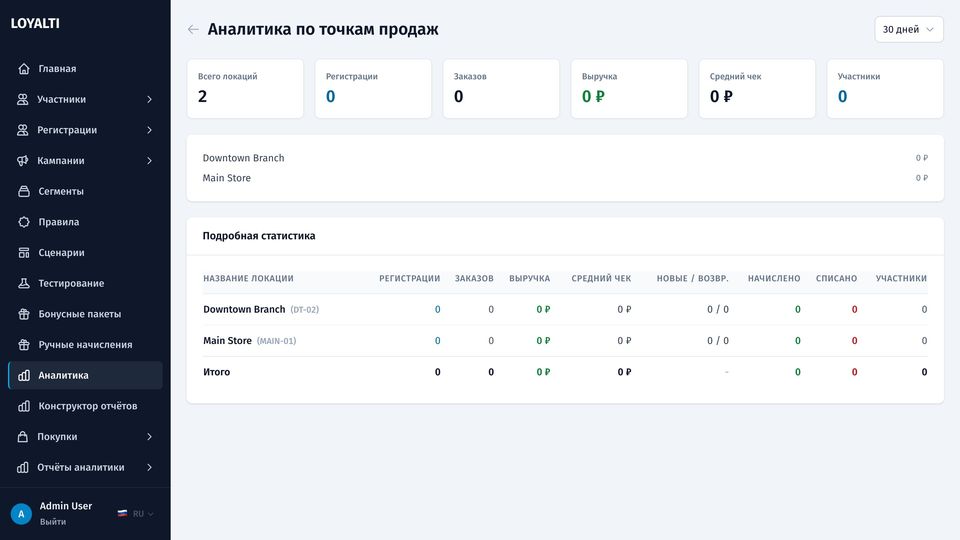This screenshot has height=540, width=960.
Task: Expand the Кампании submenu chevron
Action: coord(149,160)
